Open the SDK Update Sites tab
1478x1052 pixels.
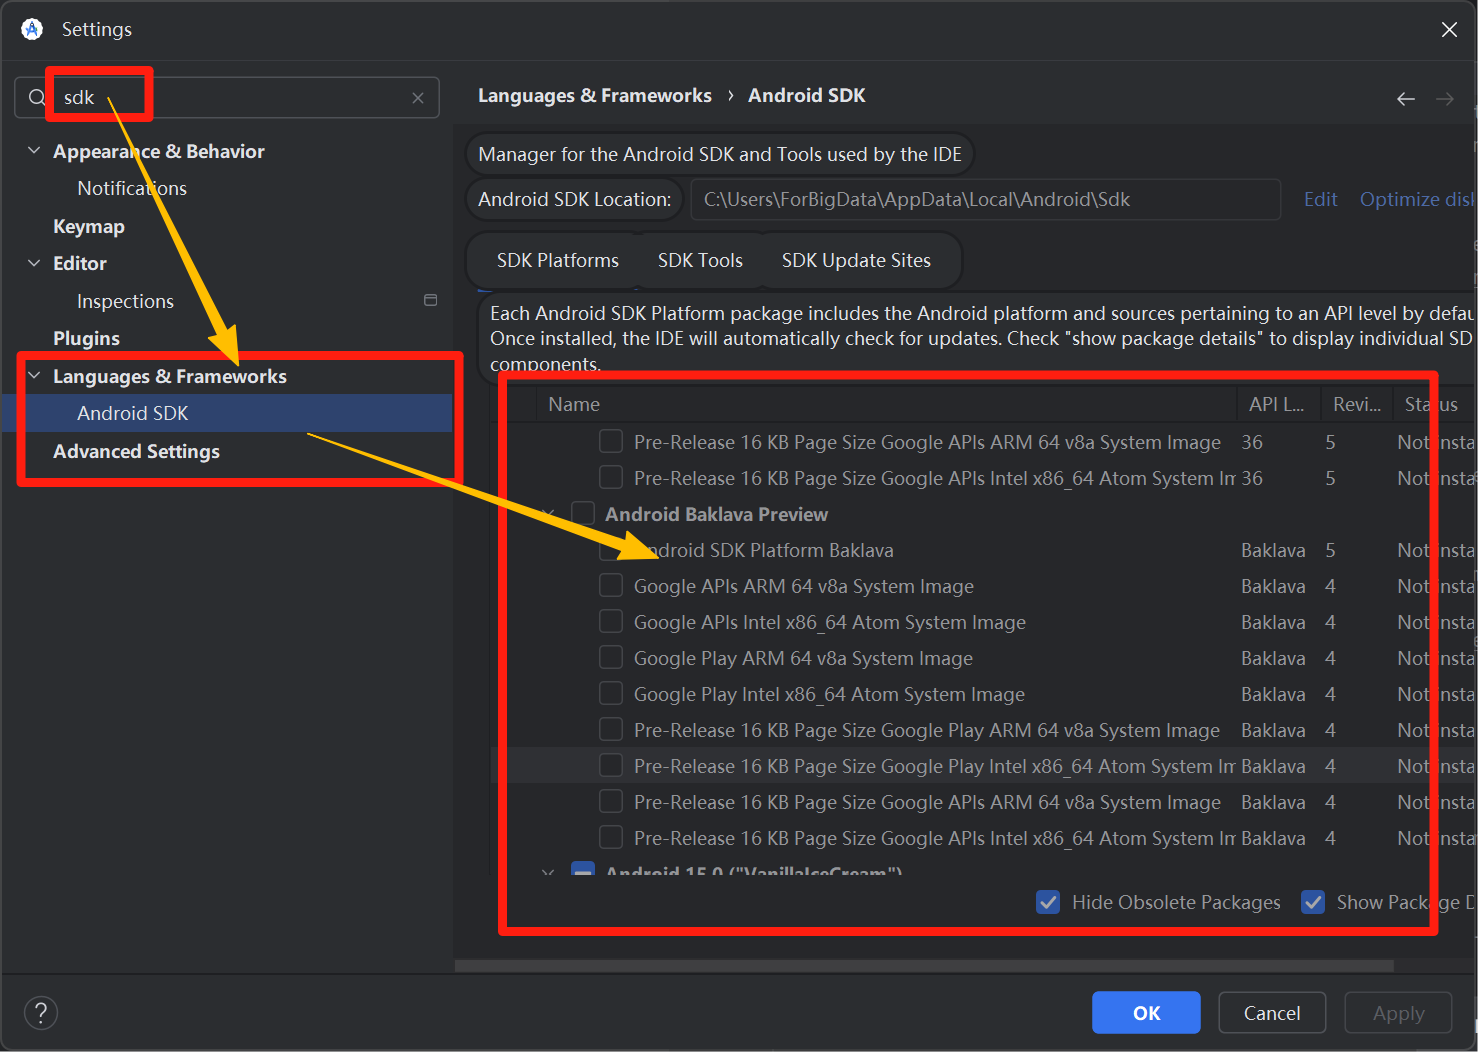[x=856, y=260]
